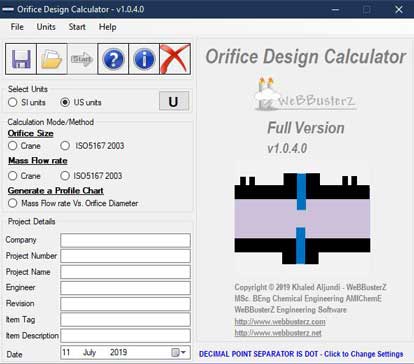The image size is (414, 364).
Task: Open the Units menu
Action: click(x=46, y=27)
